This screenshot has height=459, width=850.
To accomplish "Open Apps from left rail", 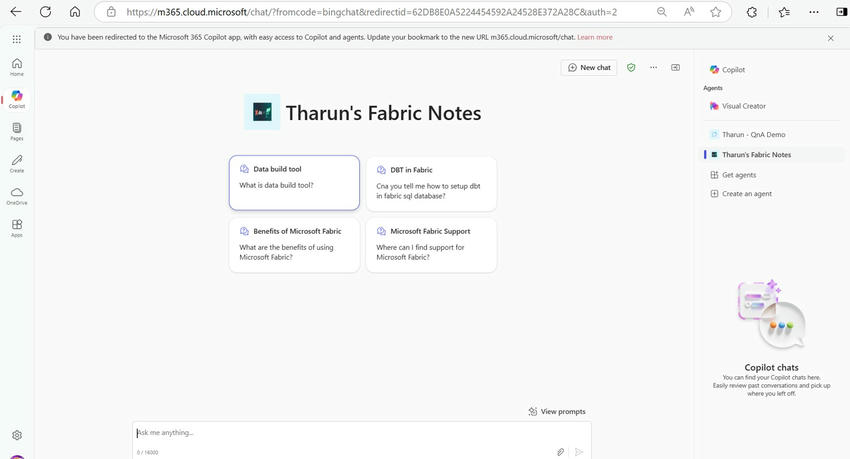I will (17, 228).
